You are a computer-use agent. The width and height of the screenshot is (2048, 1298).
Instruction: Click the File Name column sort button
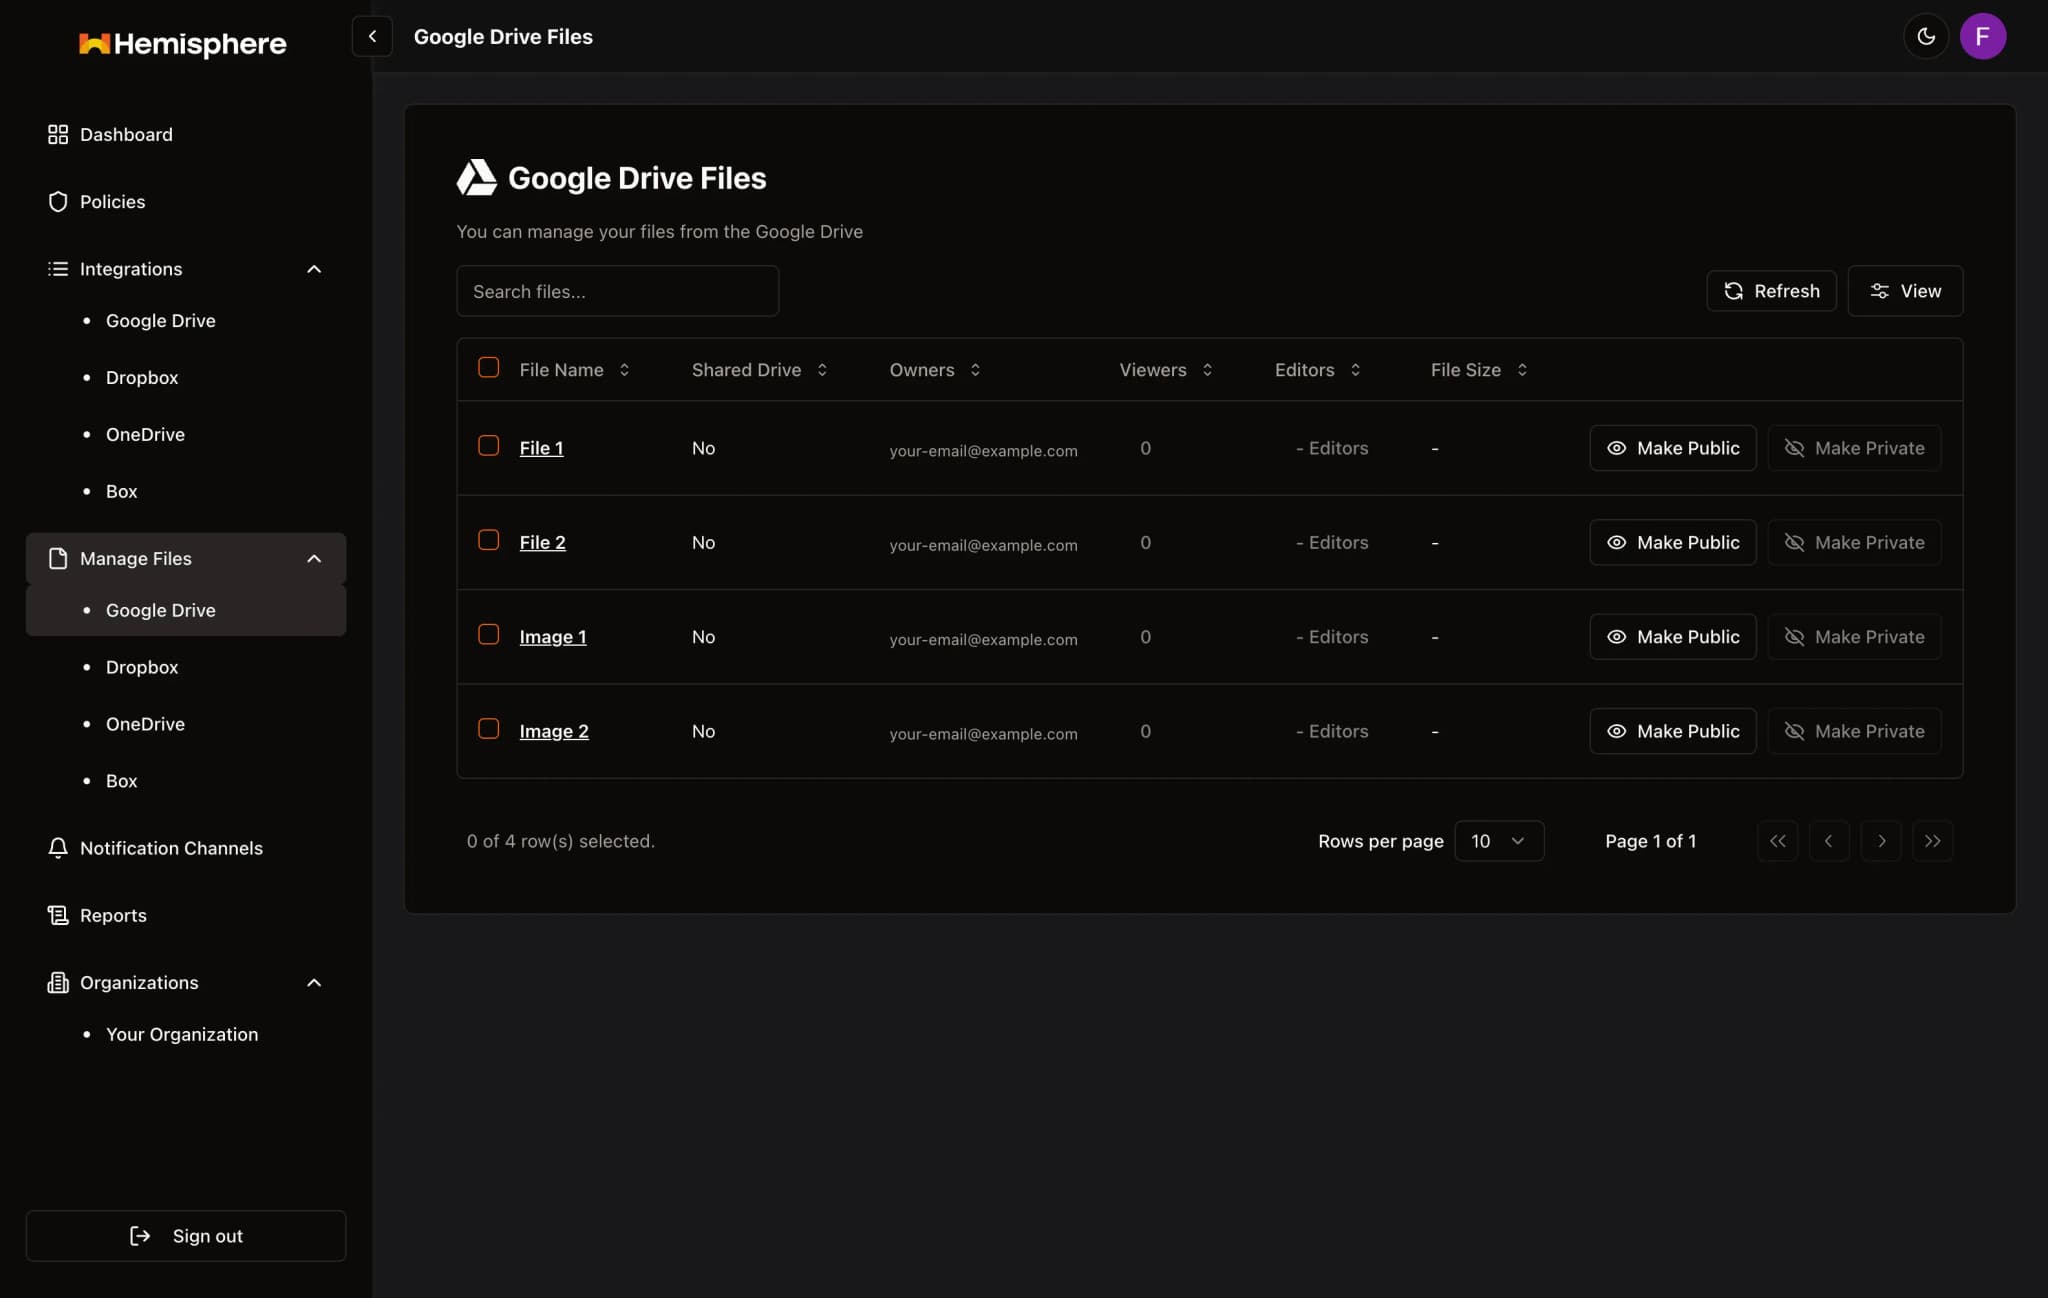[x=624, y=369]
